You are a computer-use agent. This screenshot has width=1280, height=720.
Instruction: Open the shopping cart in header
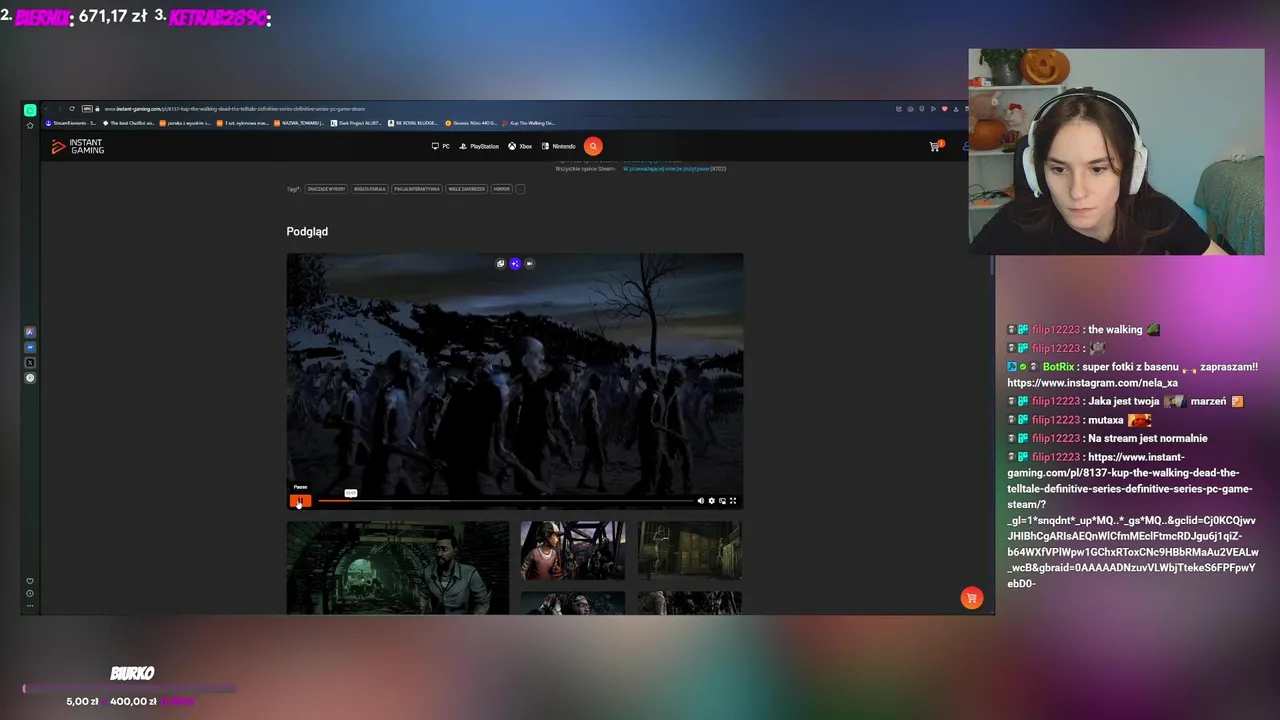[935, 146]
